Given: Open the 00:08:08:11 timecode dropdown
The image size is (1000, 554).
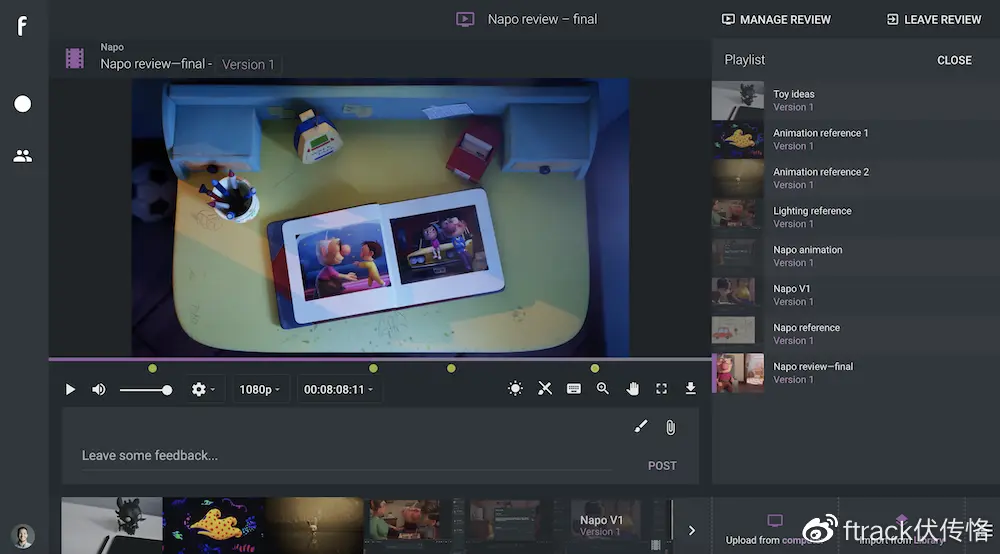Looking at the screenshot, I should [338, 390].
